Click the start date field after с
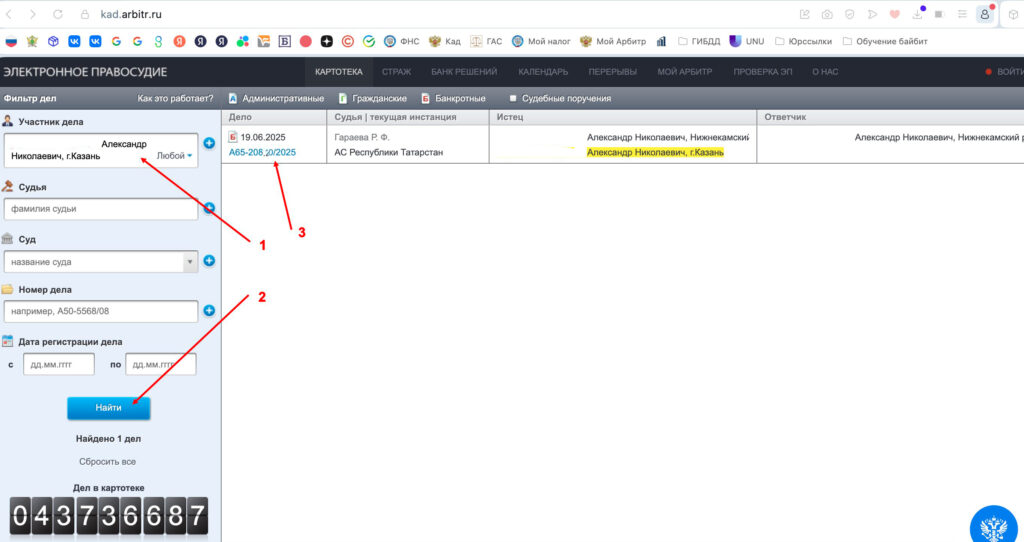The image size is (1024, 542). [59, 364]
